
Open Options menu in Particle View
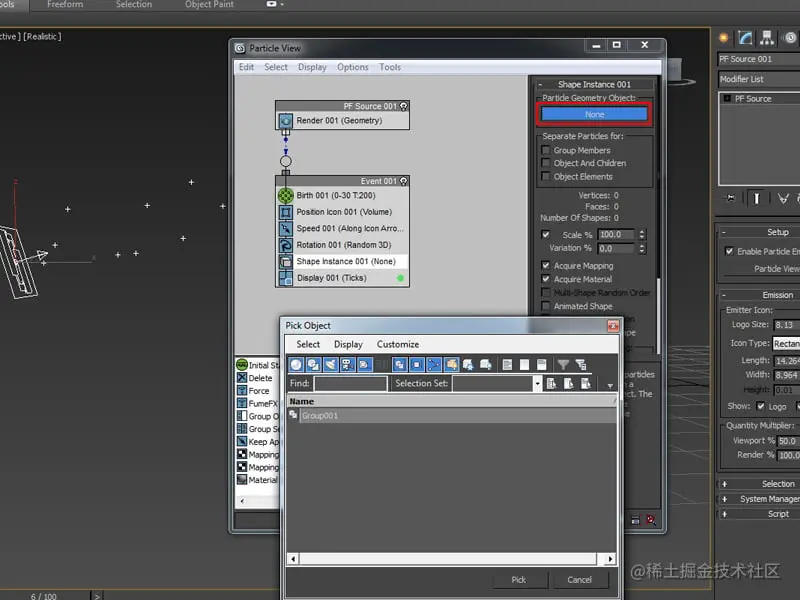353,67
